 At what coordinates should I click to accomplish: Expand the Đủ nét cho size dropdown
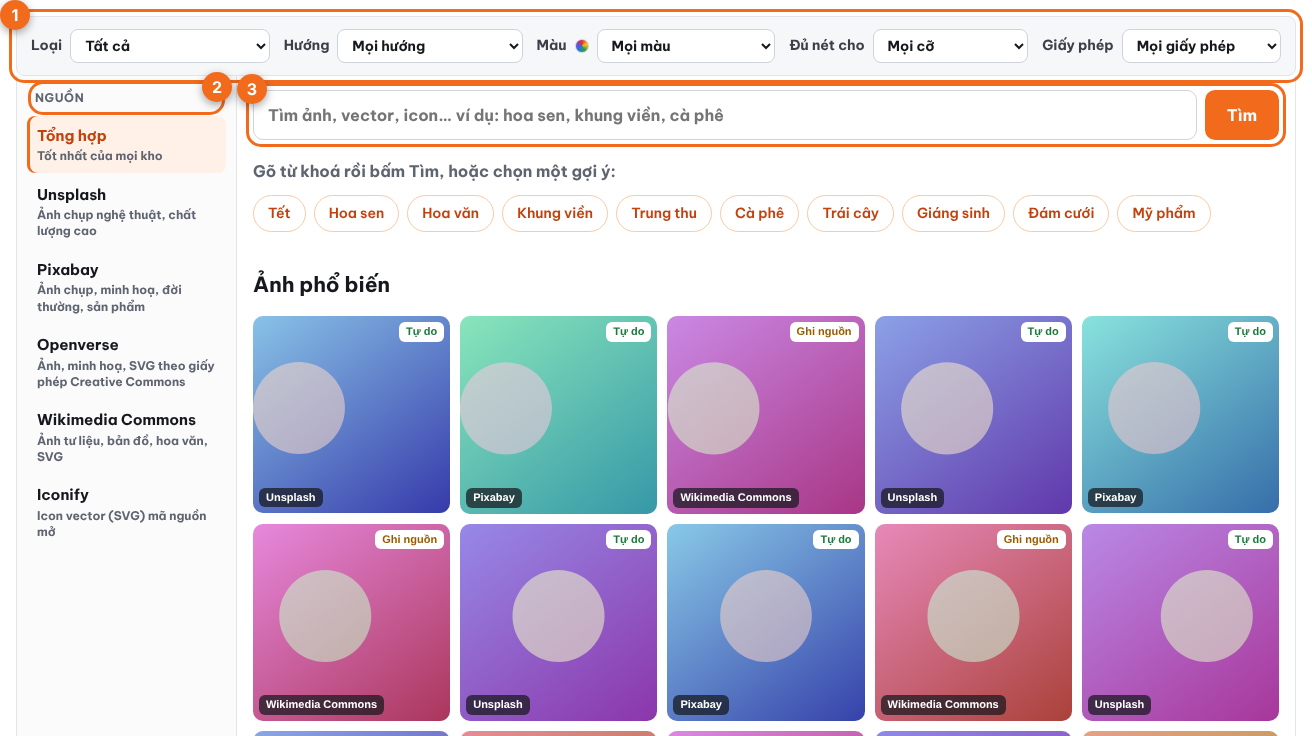coord(950,46)
